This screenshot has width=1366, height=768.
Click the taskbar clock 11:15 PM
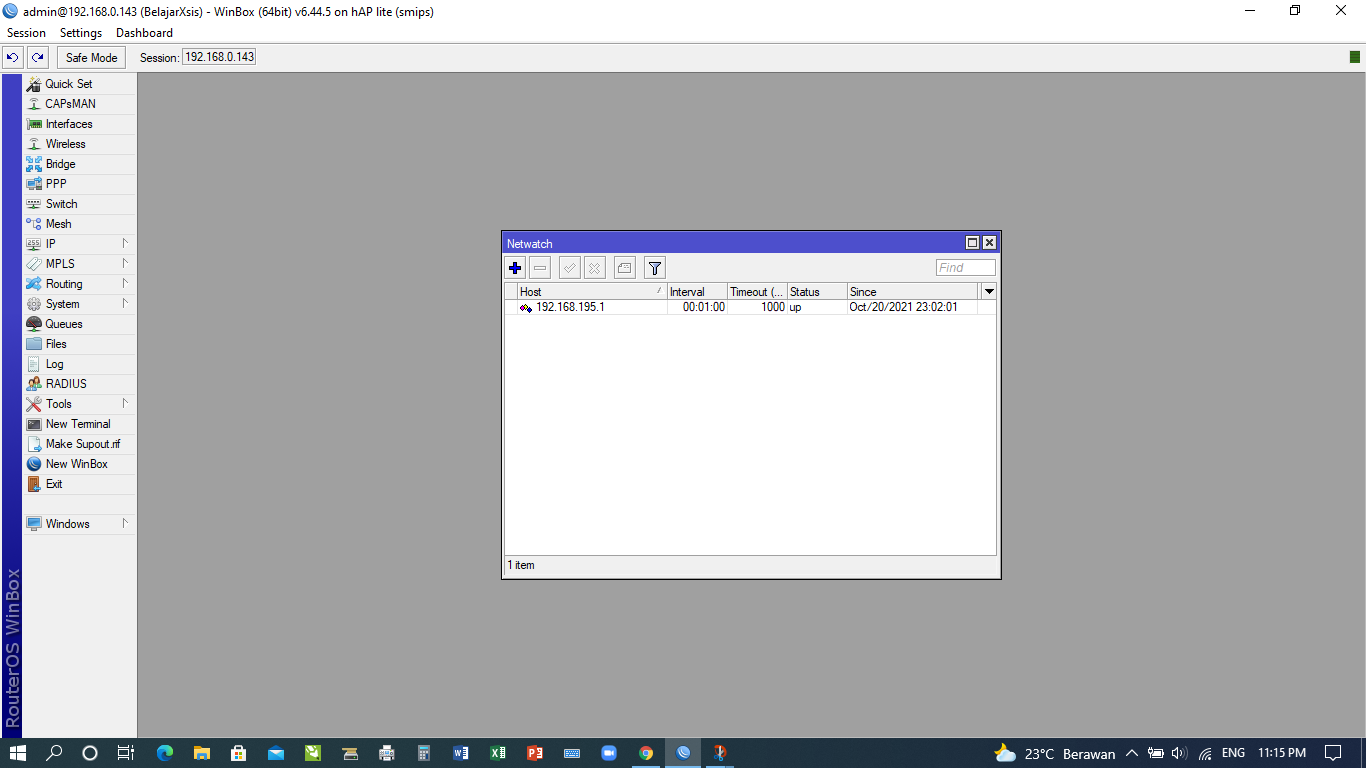(1282, 753)
